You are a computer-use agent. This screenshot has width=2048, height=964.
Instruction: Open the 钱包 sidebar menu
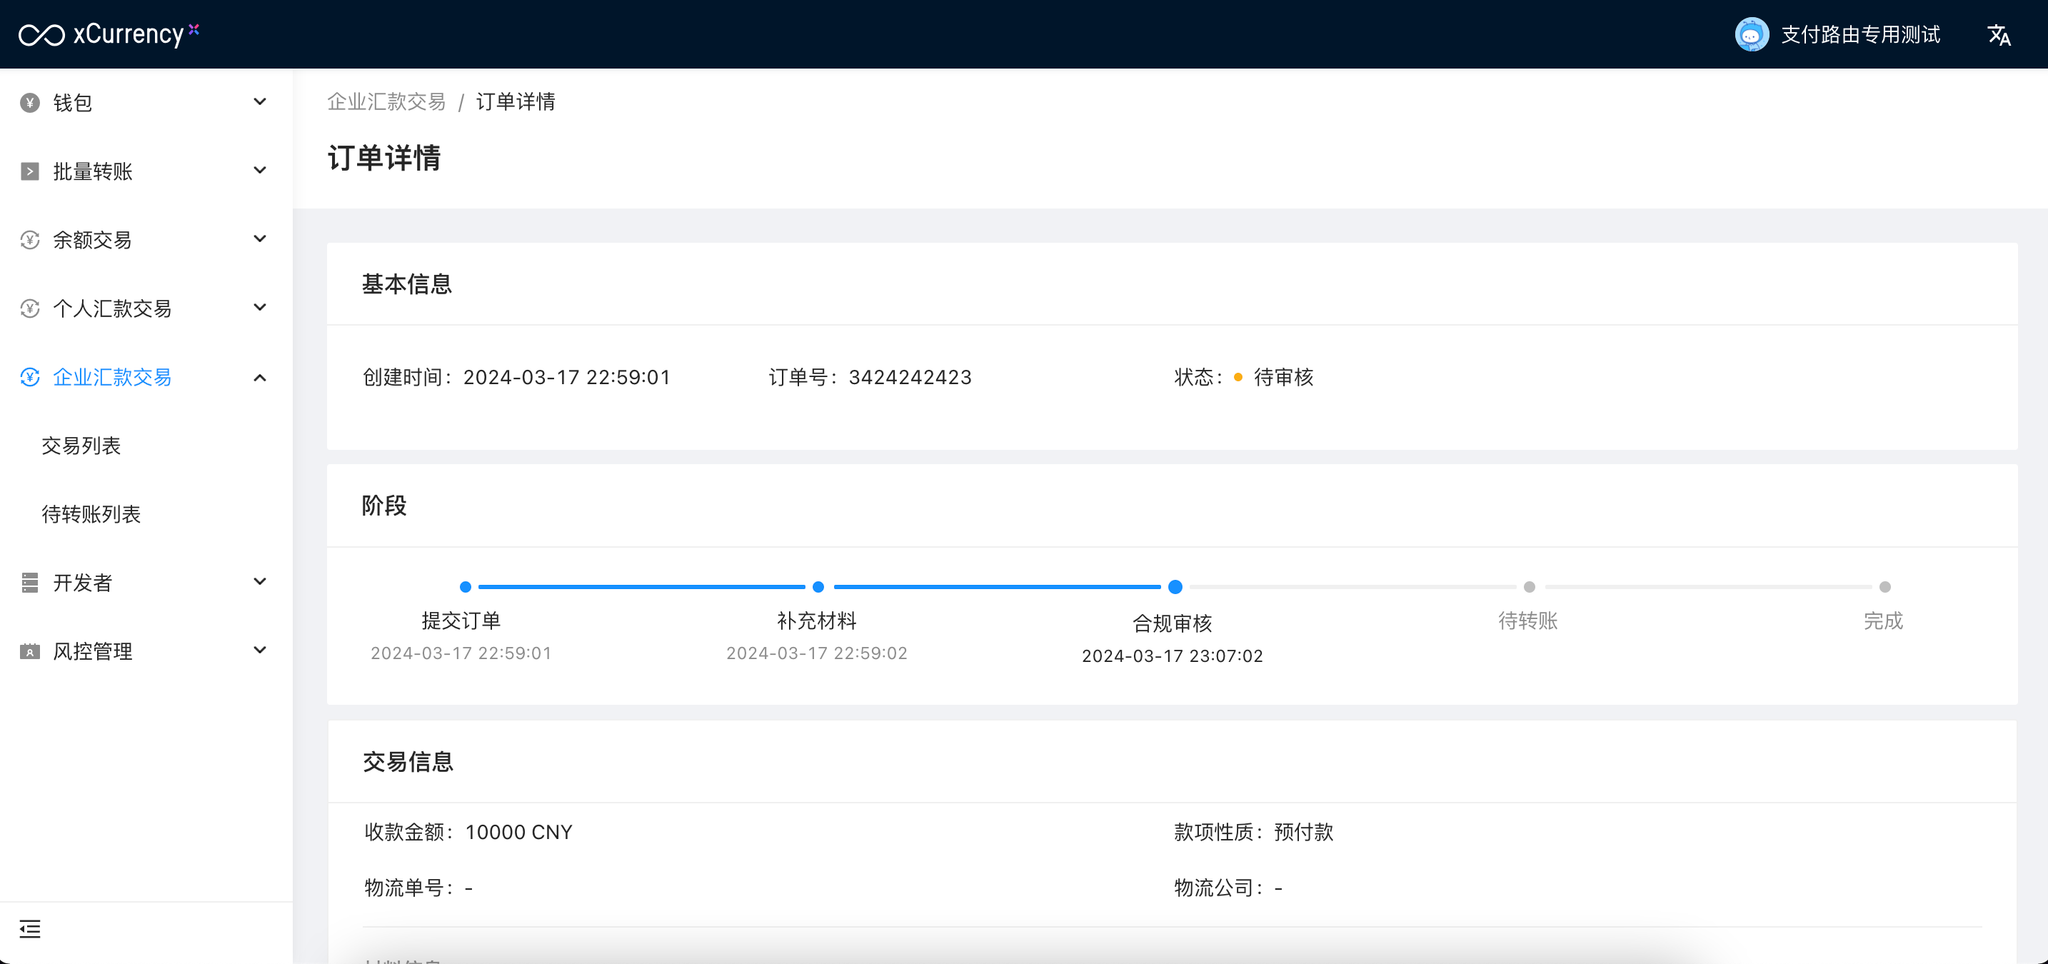146,103
